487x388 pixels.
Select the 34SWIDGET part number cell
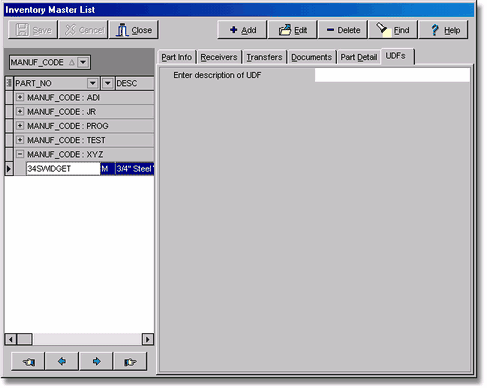[x=63, y=169]
